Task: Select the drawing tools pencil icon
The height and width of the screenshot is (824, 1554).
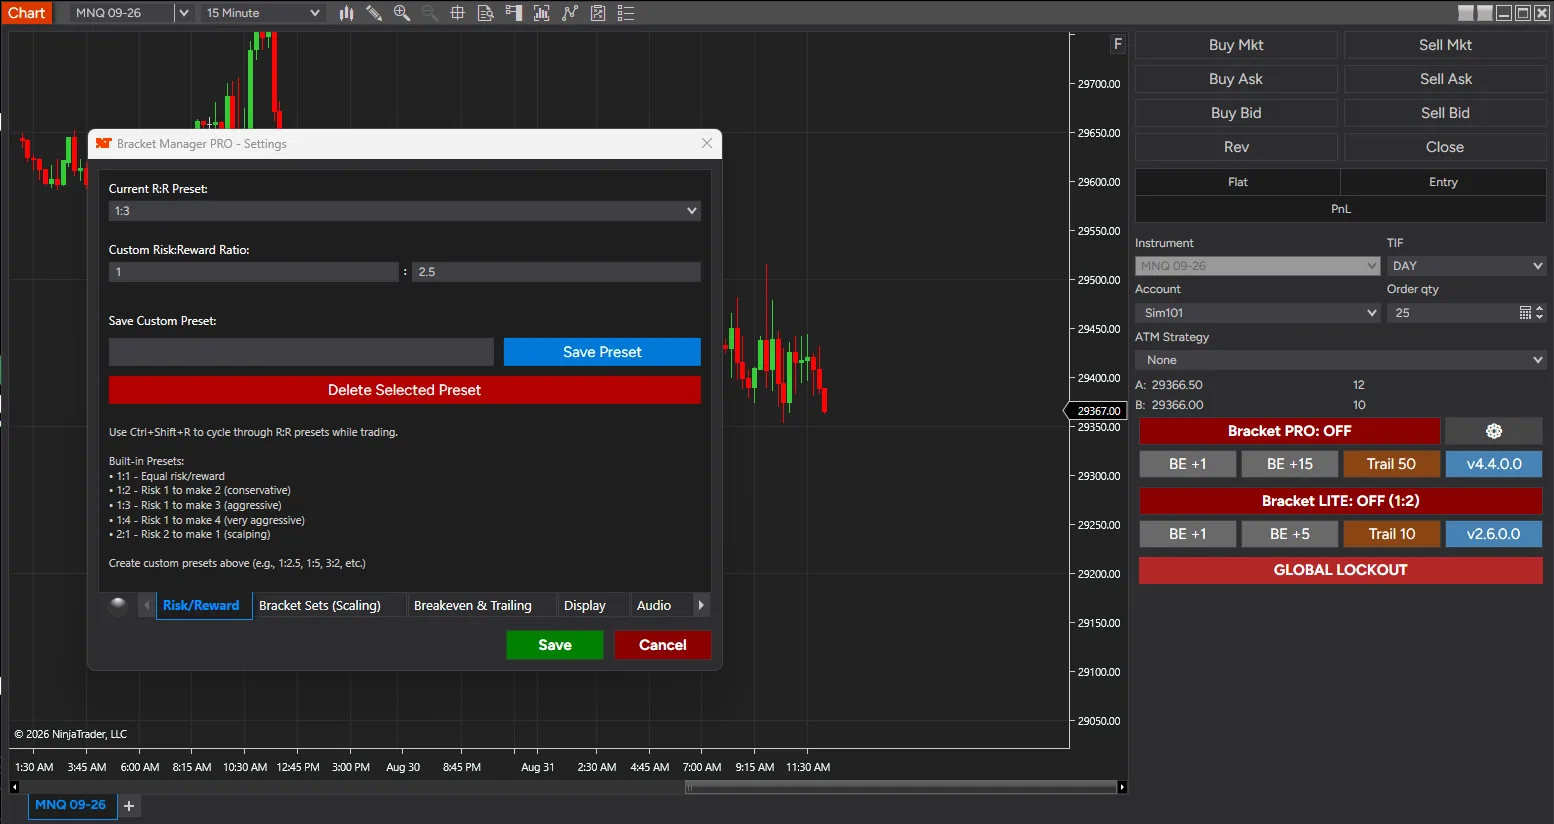Action: (374, 13)
